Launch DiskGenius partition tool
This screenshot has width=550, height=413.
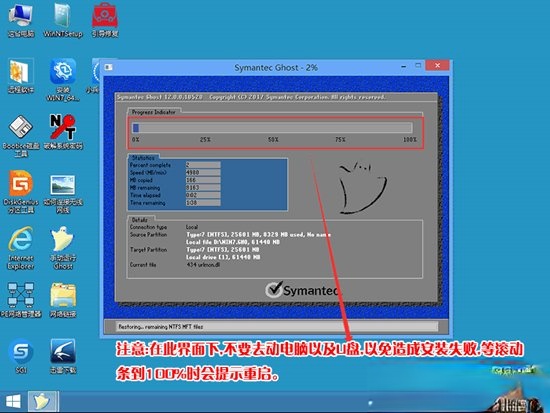click(x=21, y=192)
